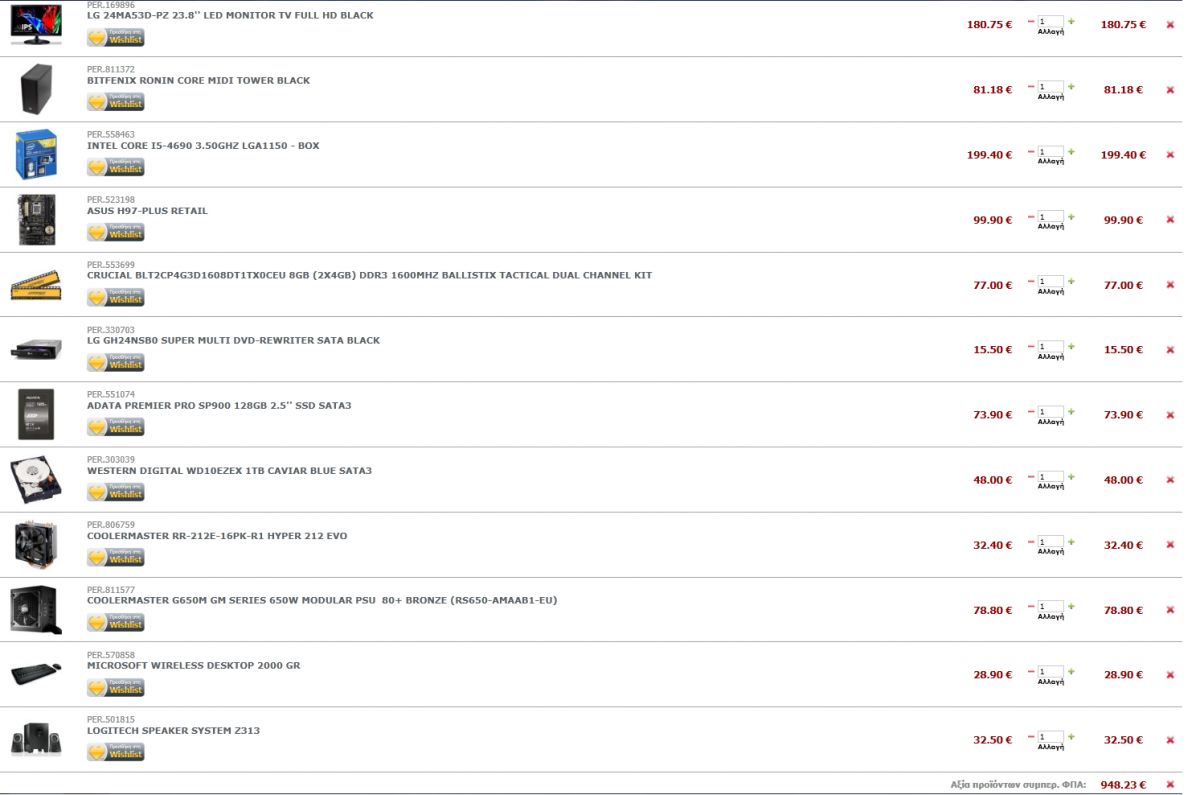Screen dimensions: 1200x795
Task: Add Microsoft Wireless Desktop to Wishlist
Action: (116, 687)
